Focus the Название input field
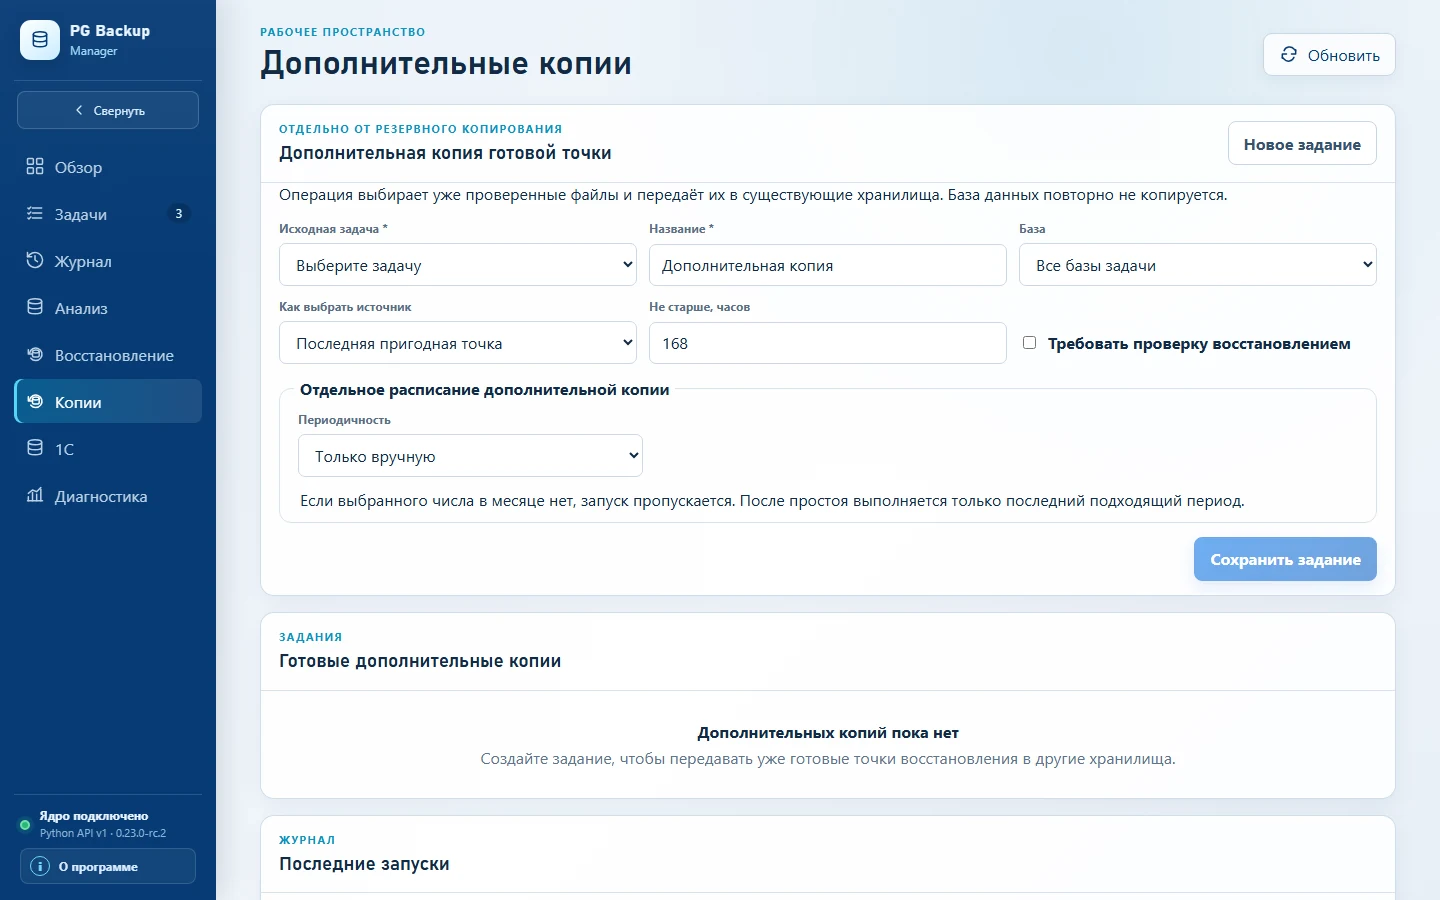 coord(828,265)
